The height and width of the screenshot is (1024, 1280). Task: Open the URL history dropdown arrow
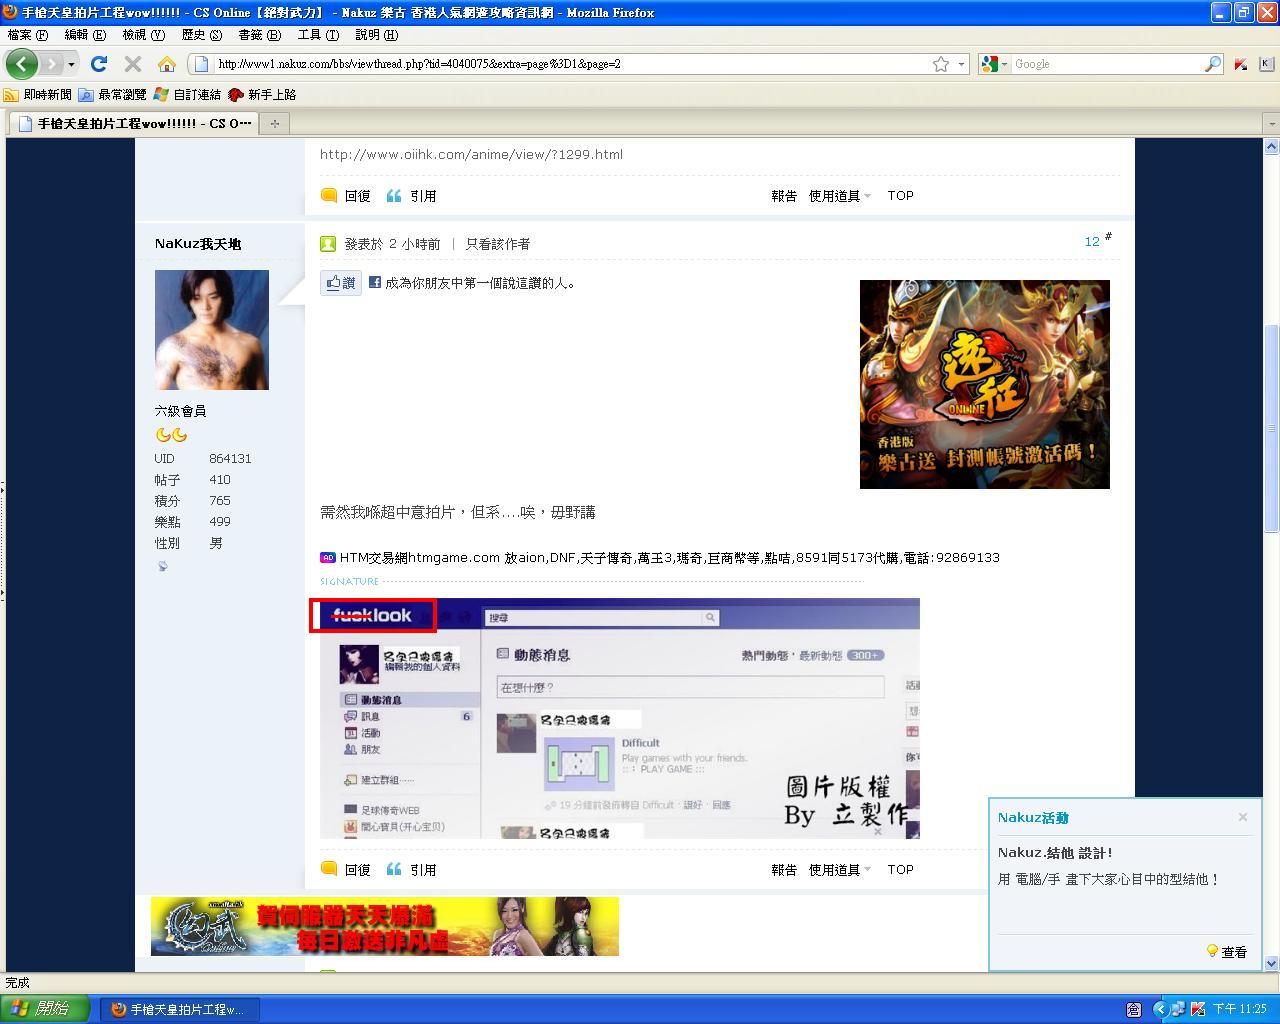[961, 64]
